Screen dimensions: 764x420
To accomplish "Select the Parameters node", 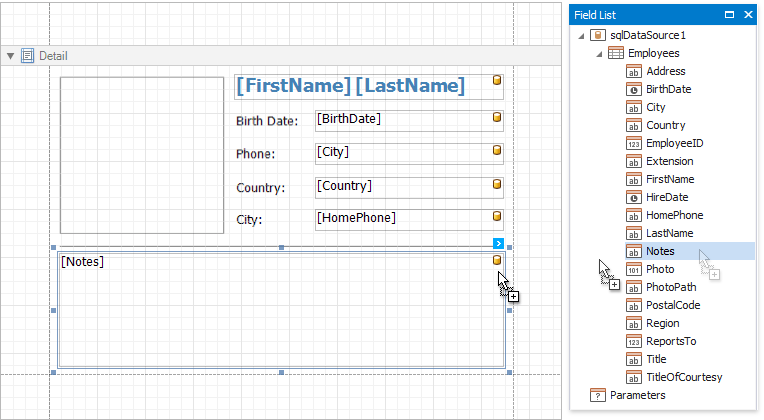I will click(x=637, y=395).
